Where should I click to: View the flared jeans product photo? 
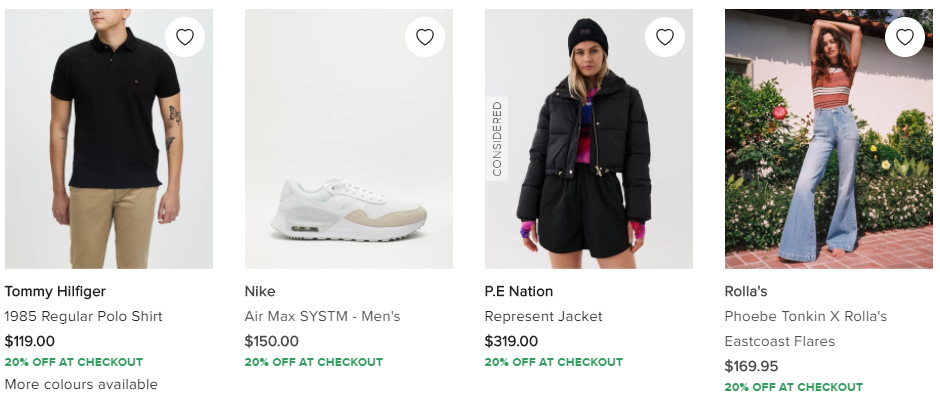tap(828, 138)
